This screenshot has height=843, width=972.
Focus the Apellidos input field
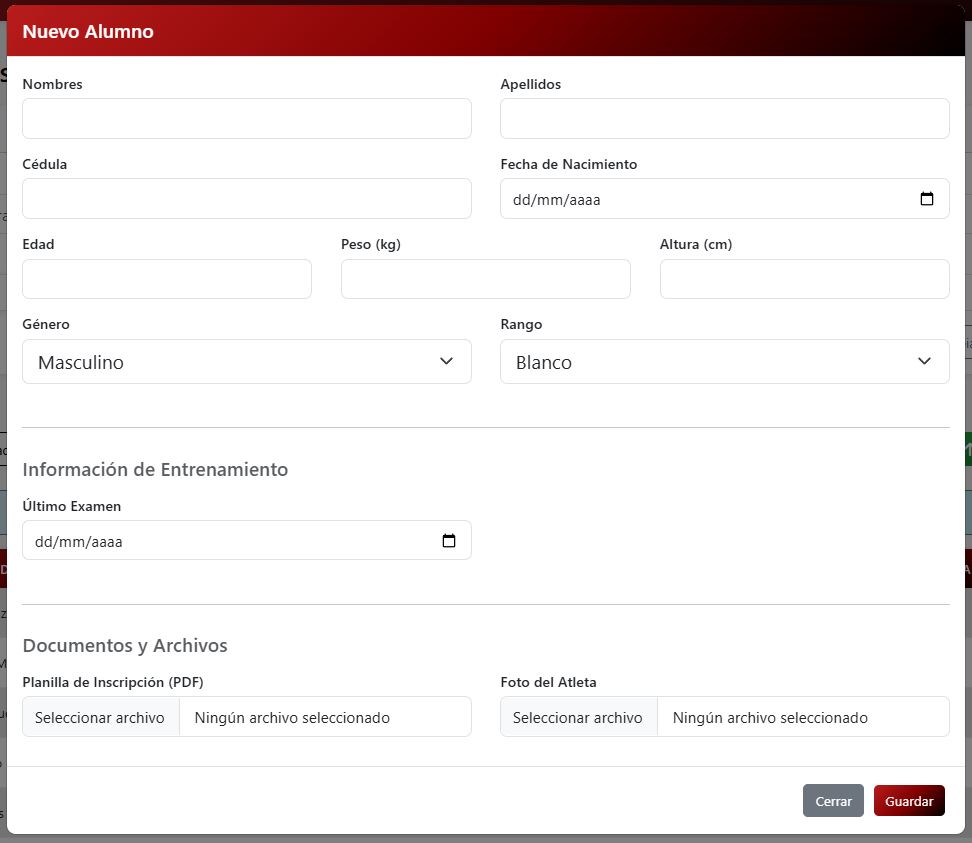(724, 119)
